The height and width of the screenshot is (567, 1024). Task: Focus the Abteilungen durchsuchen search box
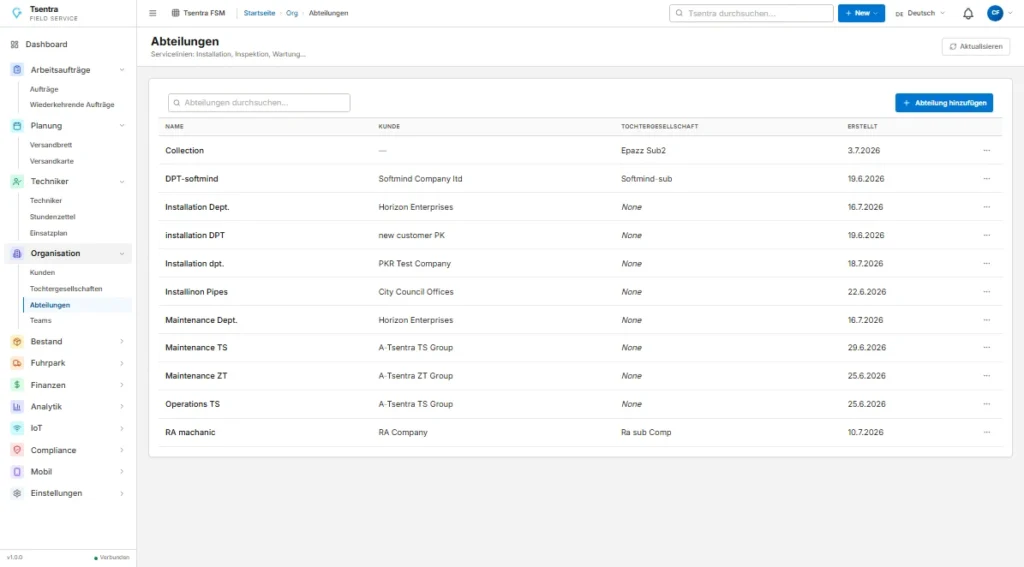tap(259, 103)
